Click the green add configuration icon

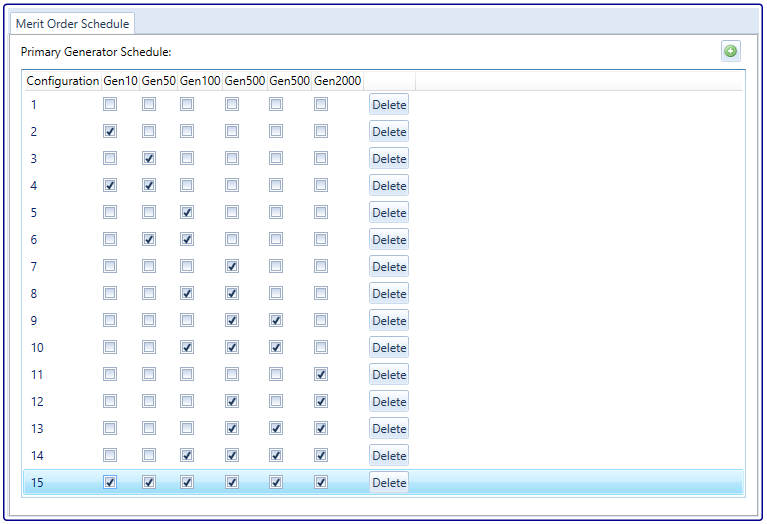[731, 51]
